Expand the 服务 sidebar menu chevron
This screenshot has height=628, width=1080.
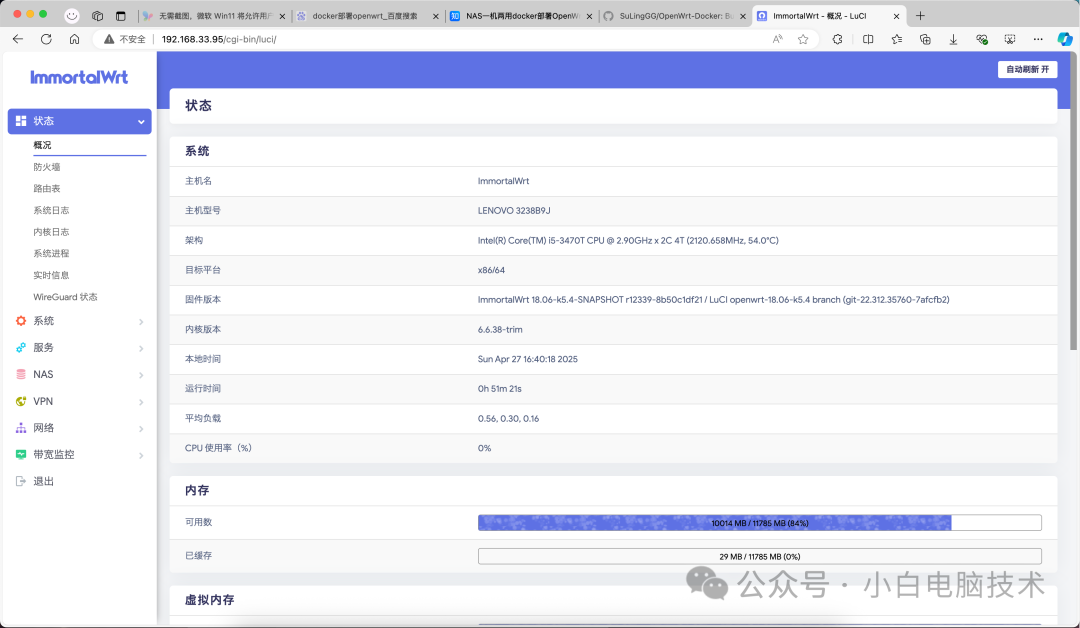(x=141, y=348)
